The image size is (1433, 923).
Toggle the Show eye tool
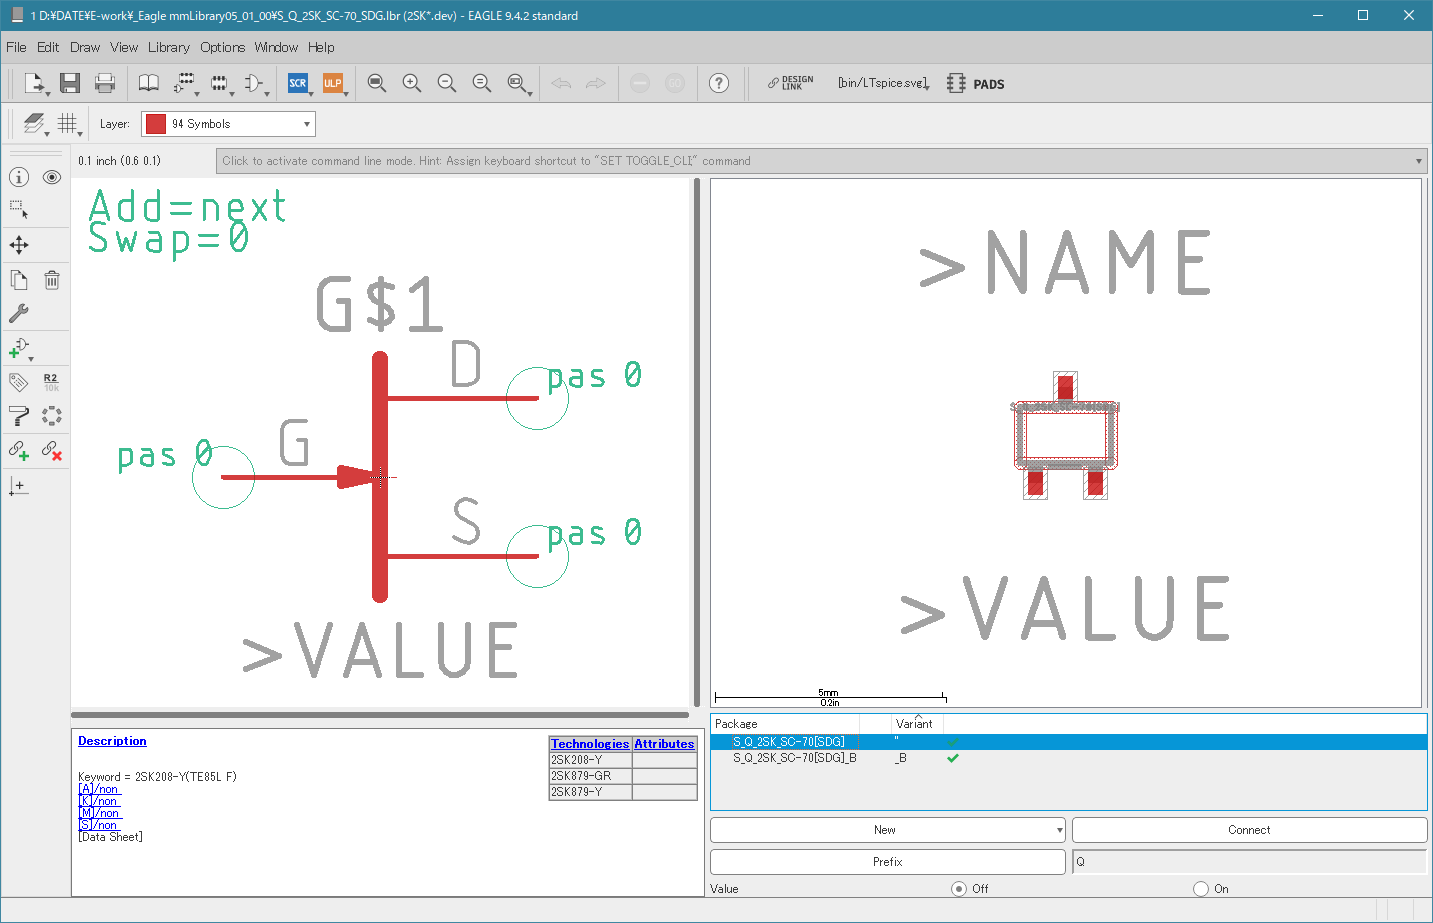[52, 177]
